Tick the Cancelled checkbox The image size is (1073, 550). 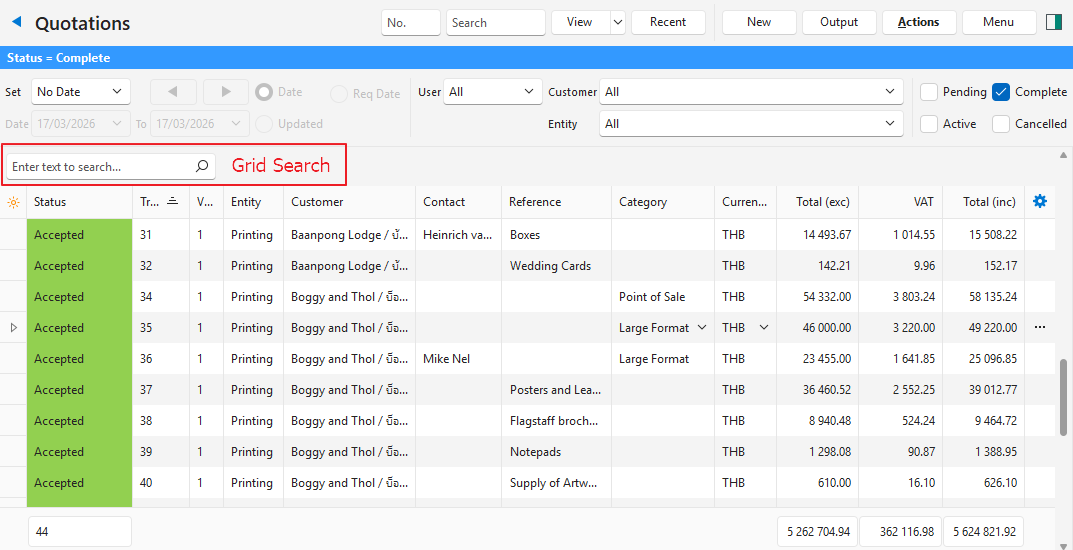(x=1001, y=124)
